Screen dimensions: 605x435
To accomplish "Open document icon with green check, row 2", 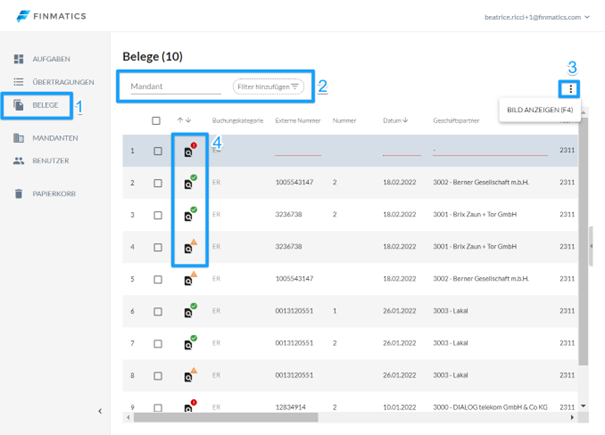I will (190, 182).
